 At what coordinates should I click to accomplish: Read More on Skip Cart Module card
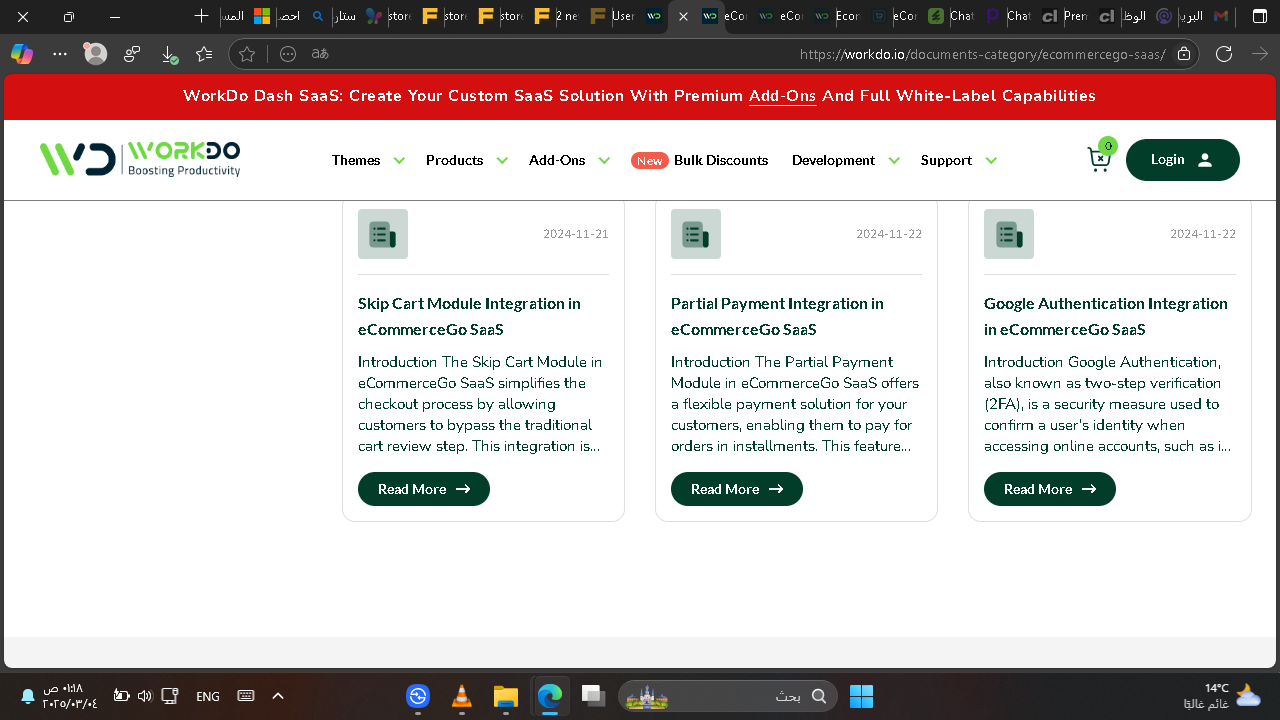(x=424, y=489)
